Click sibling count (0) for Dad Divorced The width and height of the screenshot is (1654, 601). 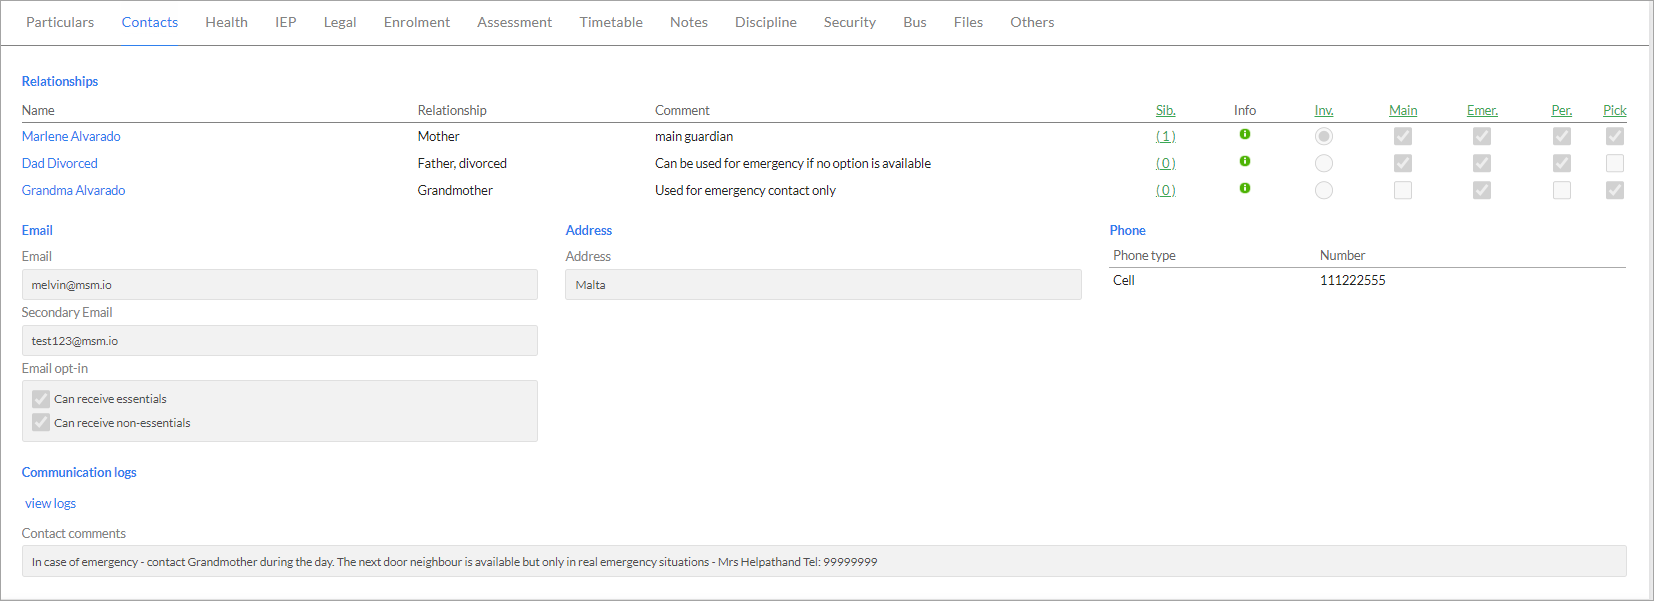[x=1166, y=163]
